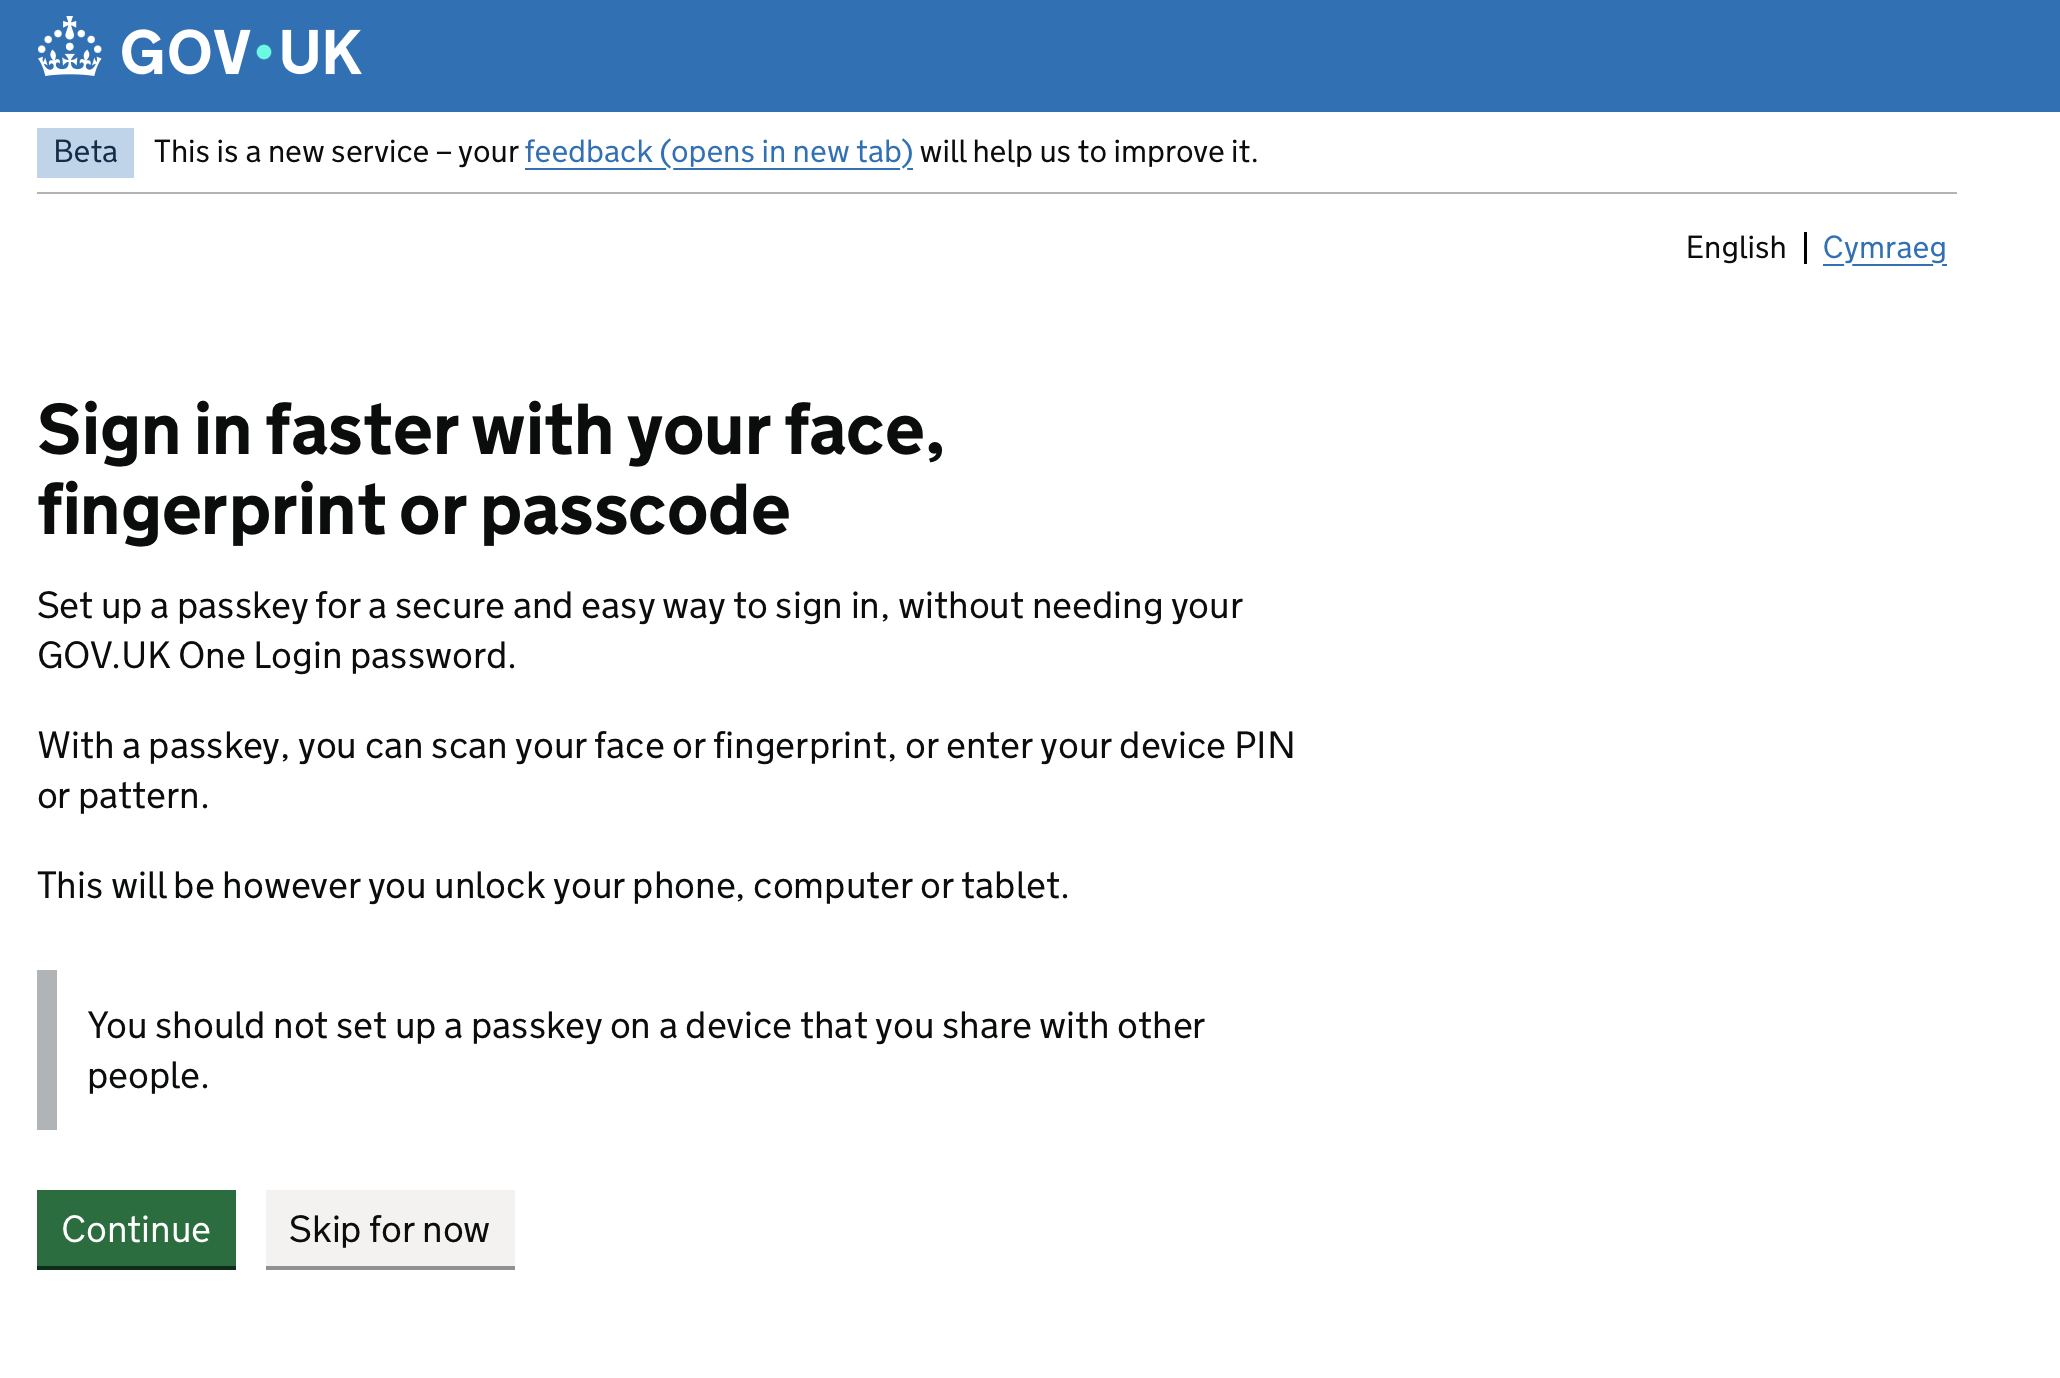
Task: Click the green Continue button
Action: pos(136,1229)
